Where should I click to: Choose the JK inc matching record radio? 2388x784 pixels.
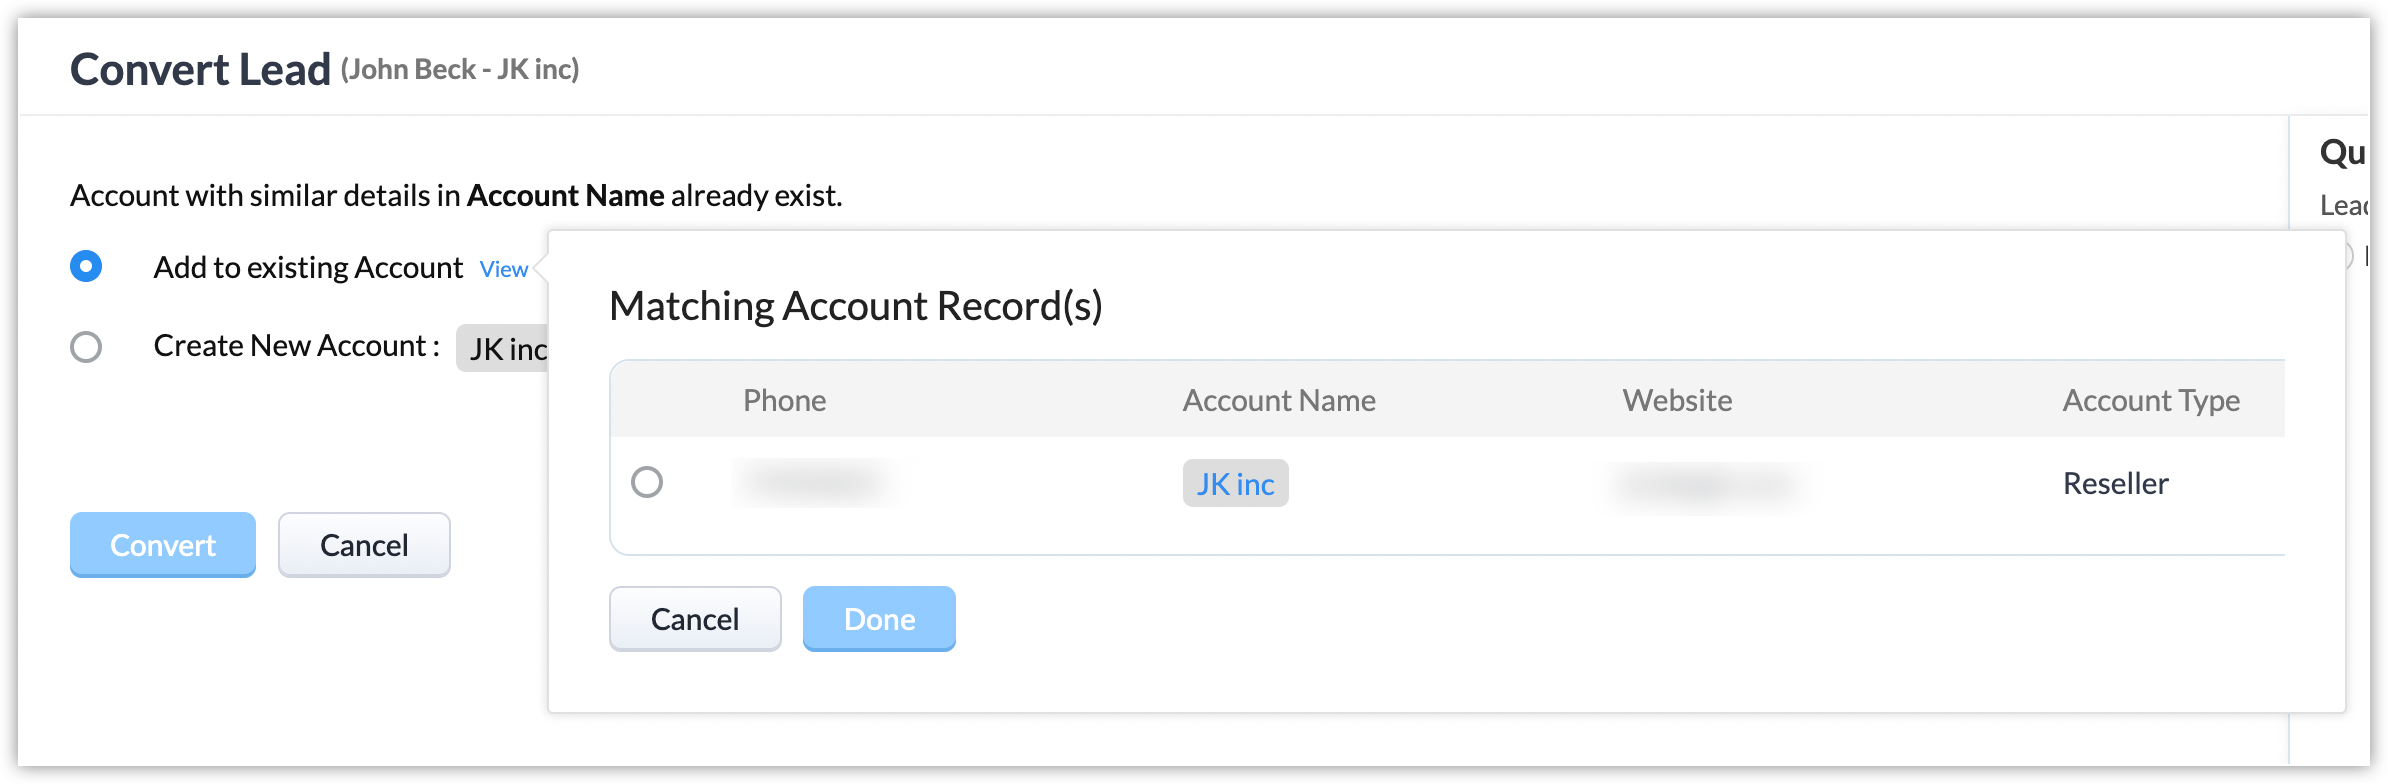[647, 482]
